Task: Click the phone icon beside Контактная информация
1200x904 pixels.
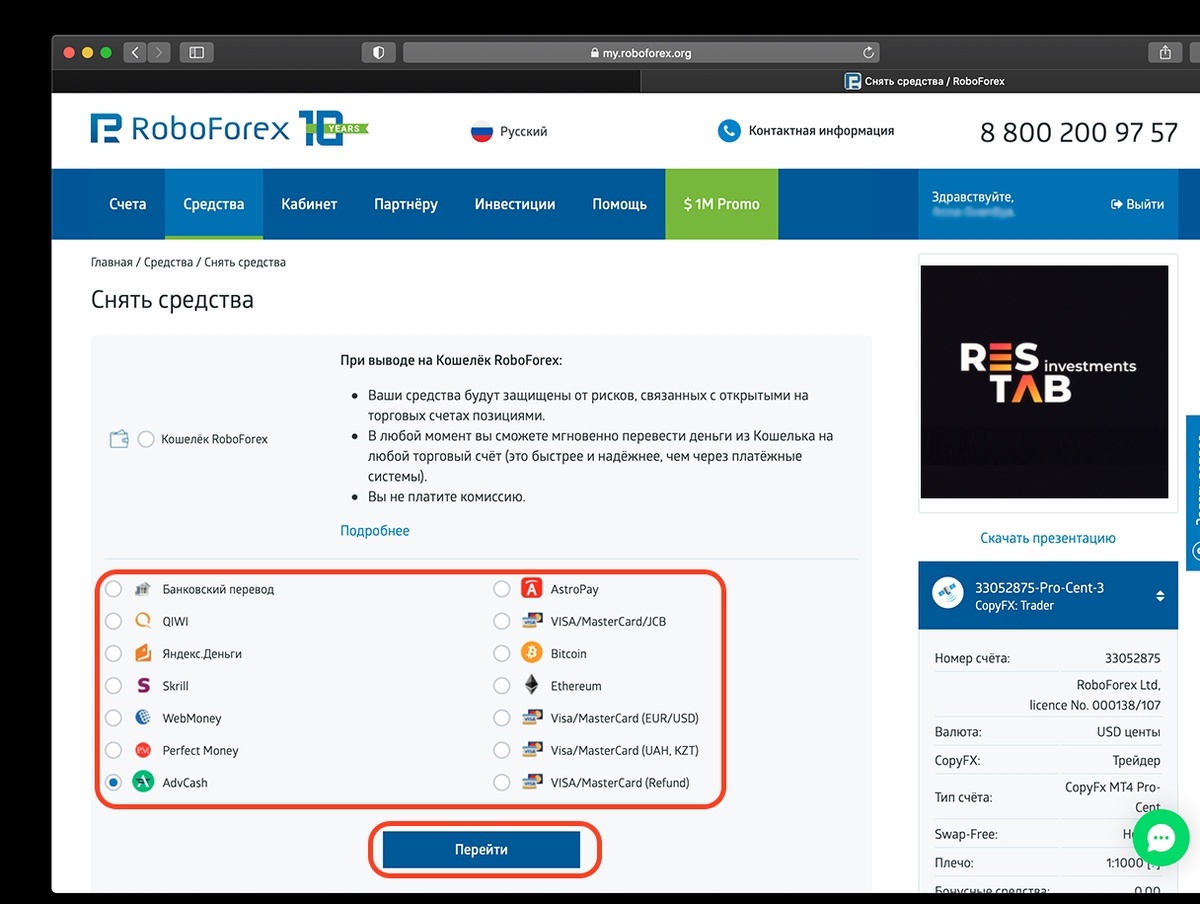Action: point(729,131)
